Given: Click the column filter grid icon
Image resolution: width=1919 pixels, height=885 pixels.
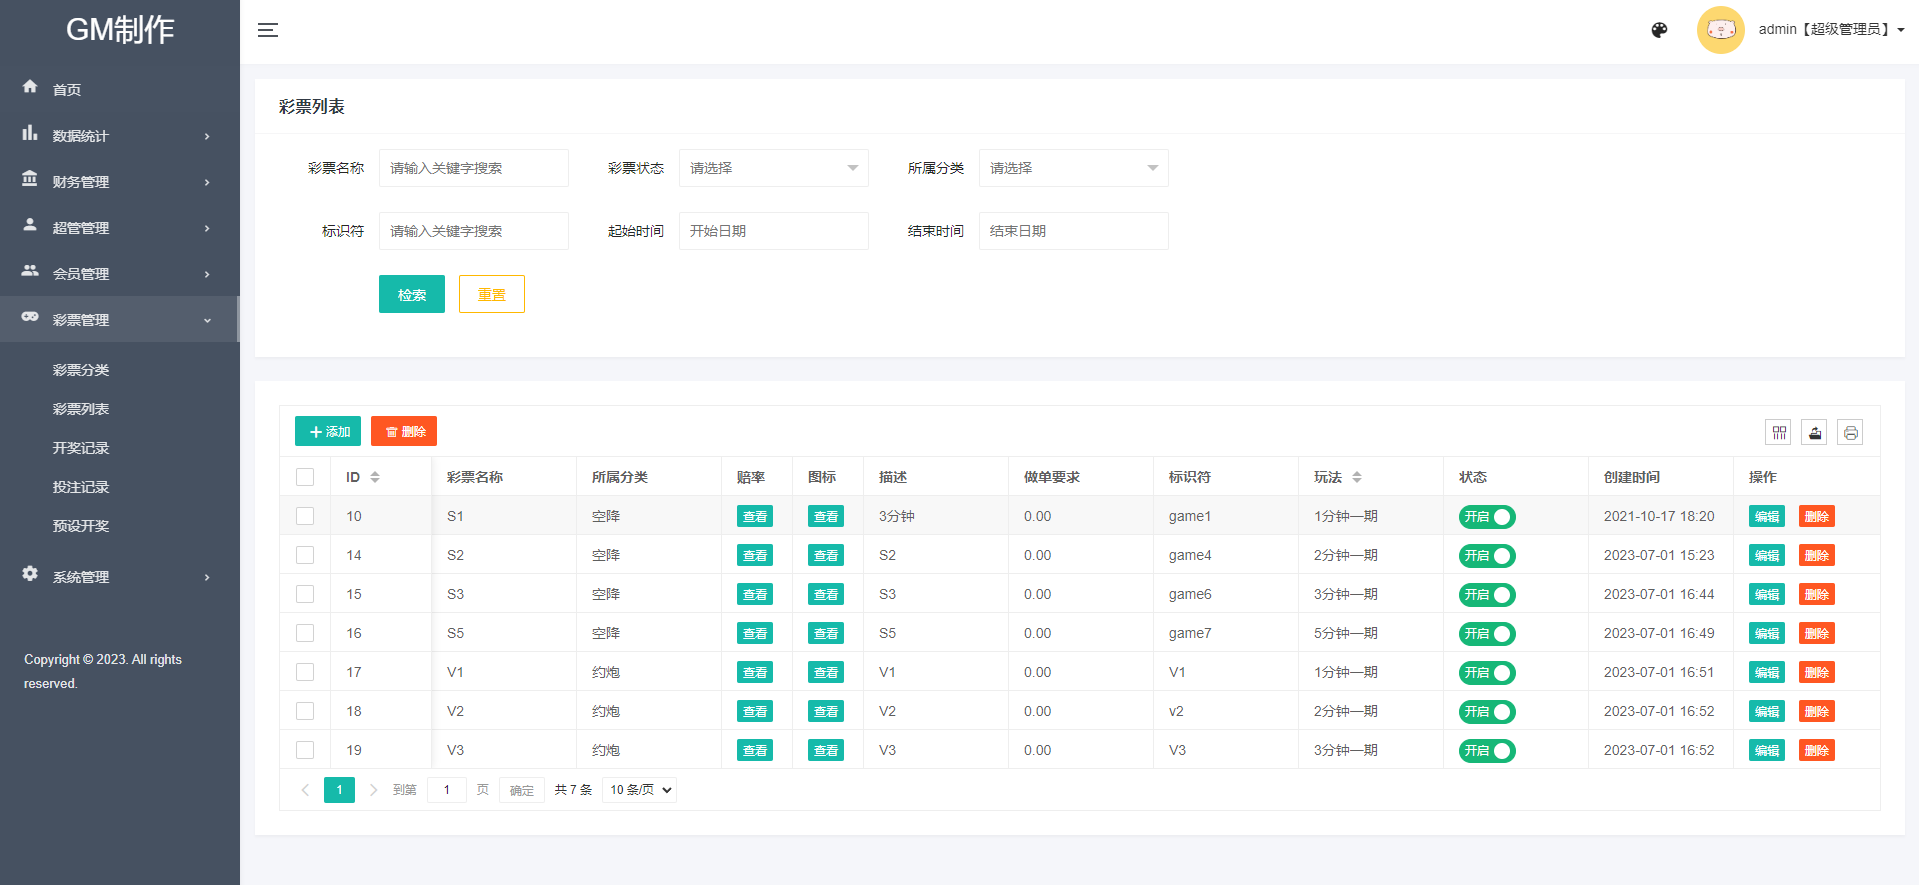Looking at the screenshot, I should pyautogui.click(x=1779, y=433).
